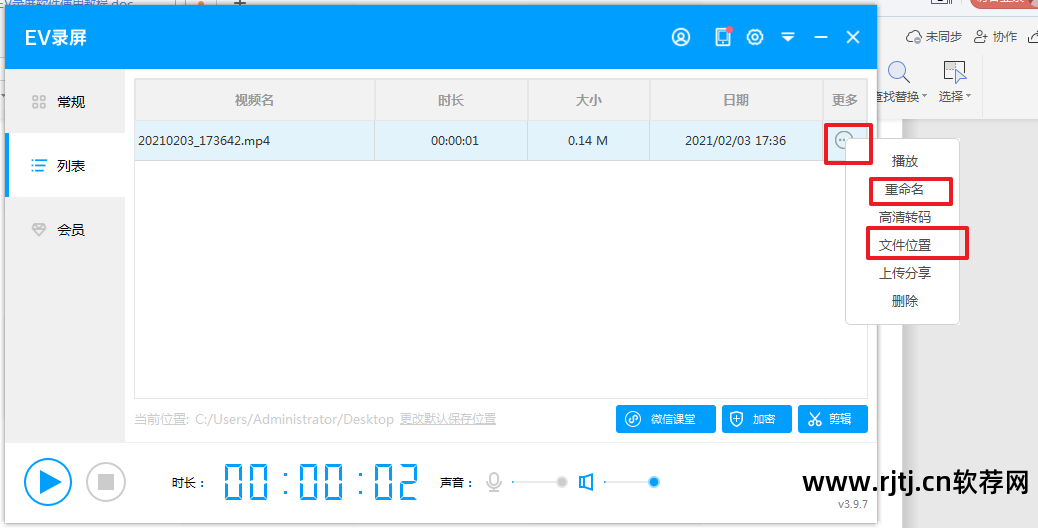This screenshot has height=528, width=1038.
Task: Sort by the 日期 column header
Action: click(736, 100)
